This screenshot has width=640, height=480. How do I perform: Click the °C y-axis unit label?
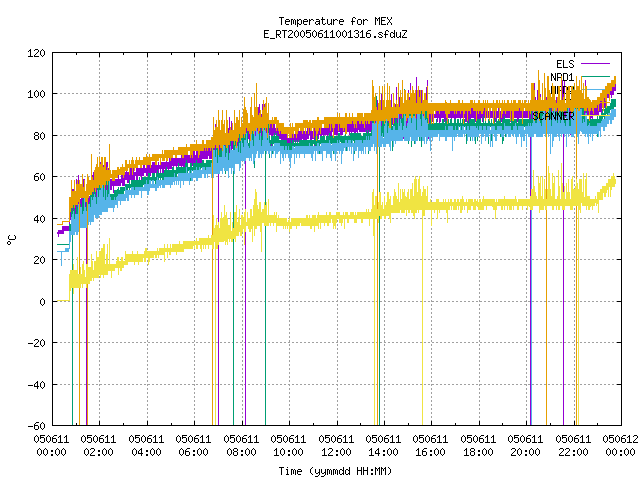[x=11, y=240]
